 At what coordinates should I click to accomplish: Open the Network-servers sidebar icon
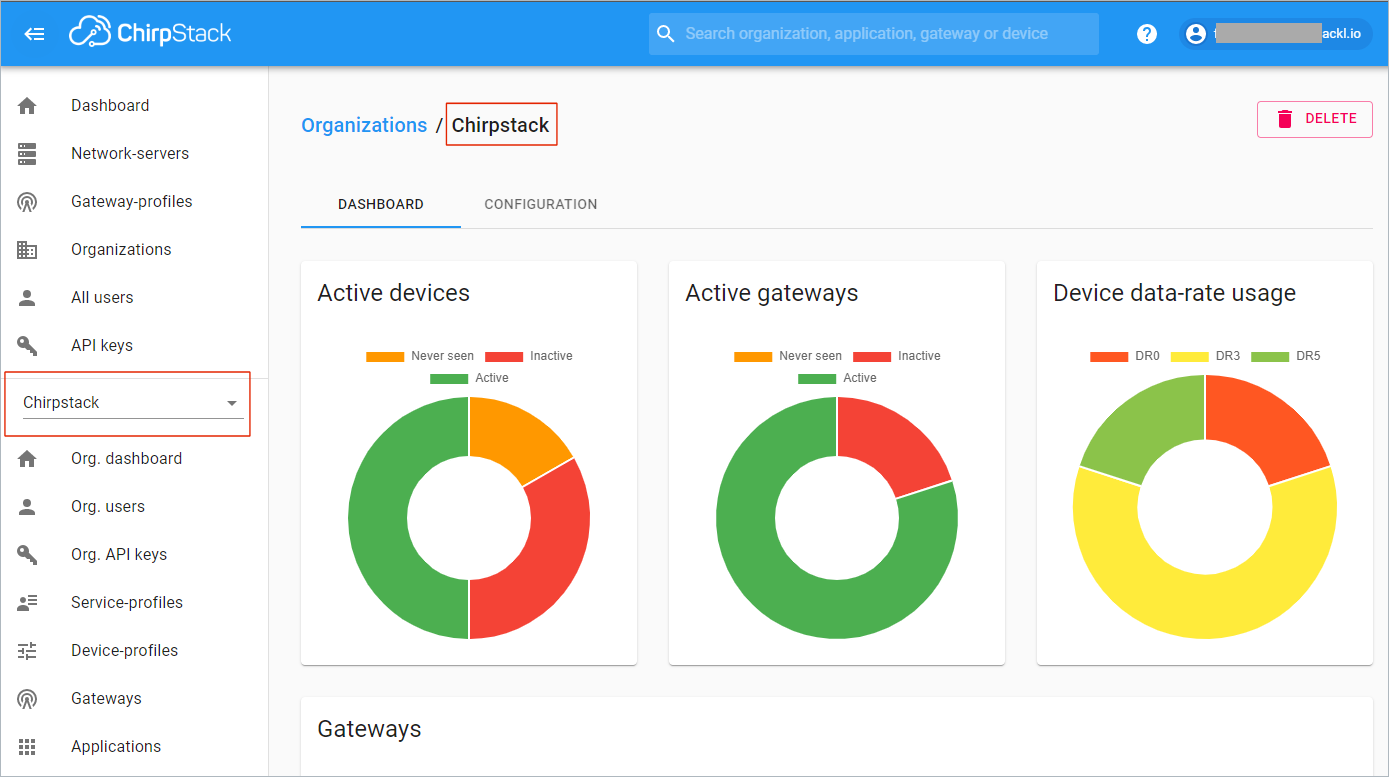[27, 154]
